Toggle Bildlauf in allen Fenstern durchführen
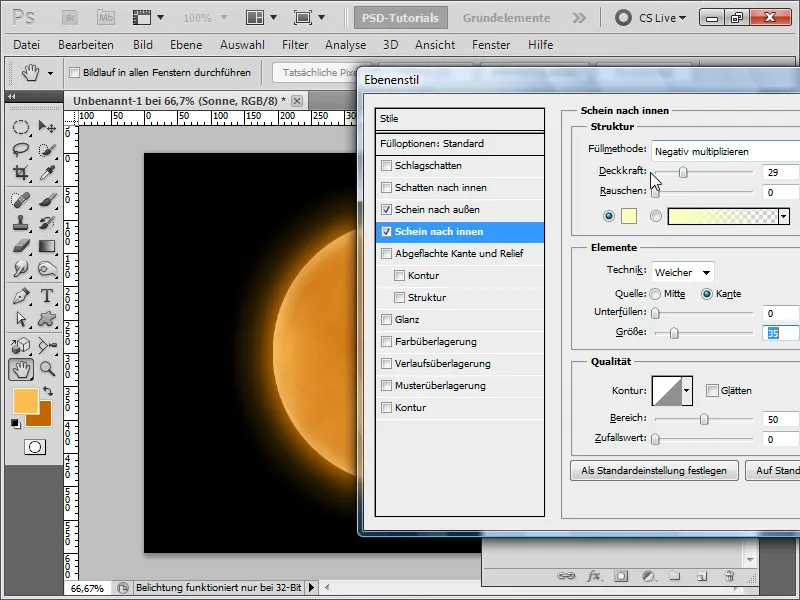The image size is (800, 600). 74,72
